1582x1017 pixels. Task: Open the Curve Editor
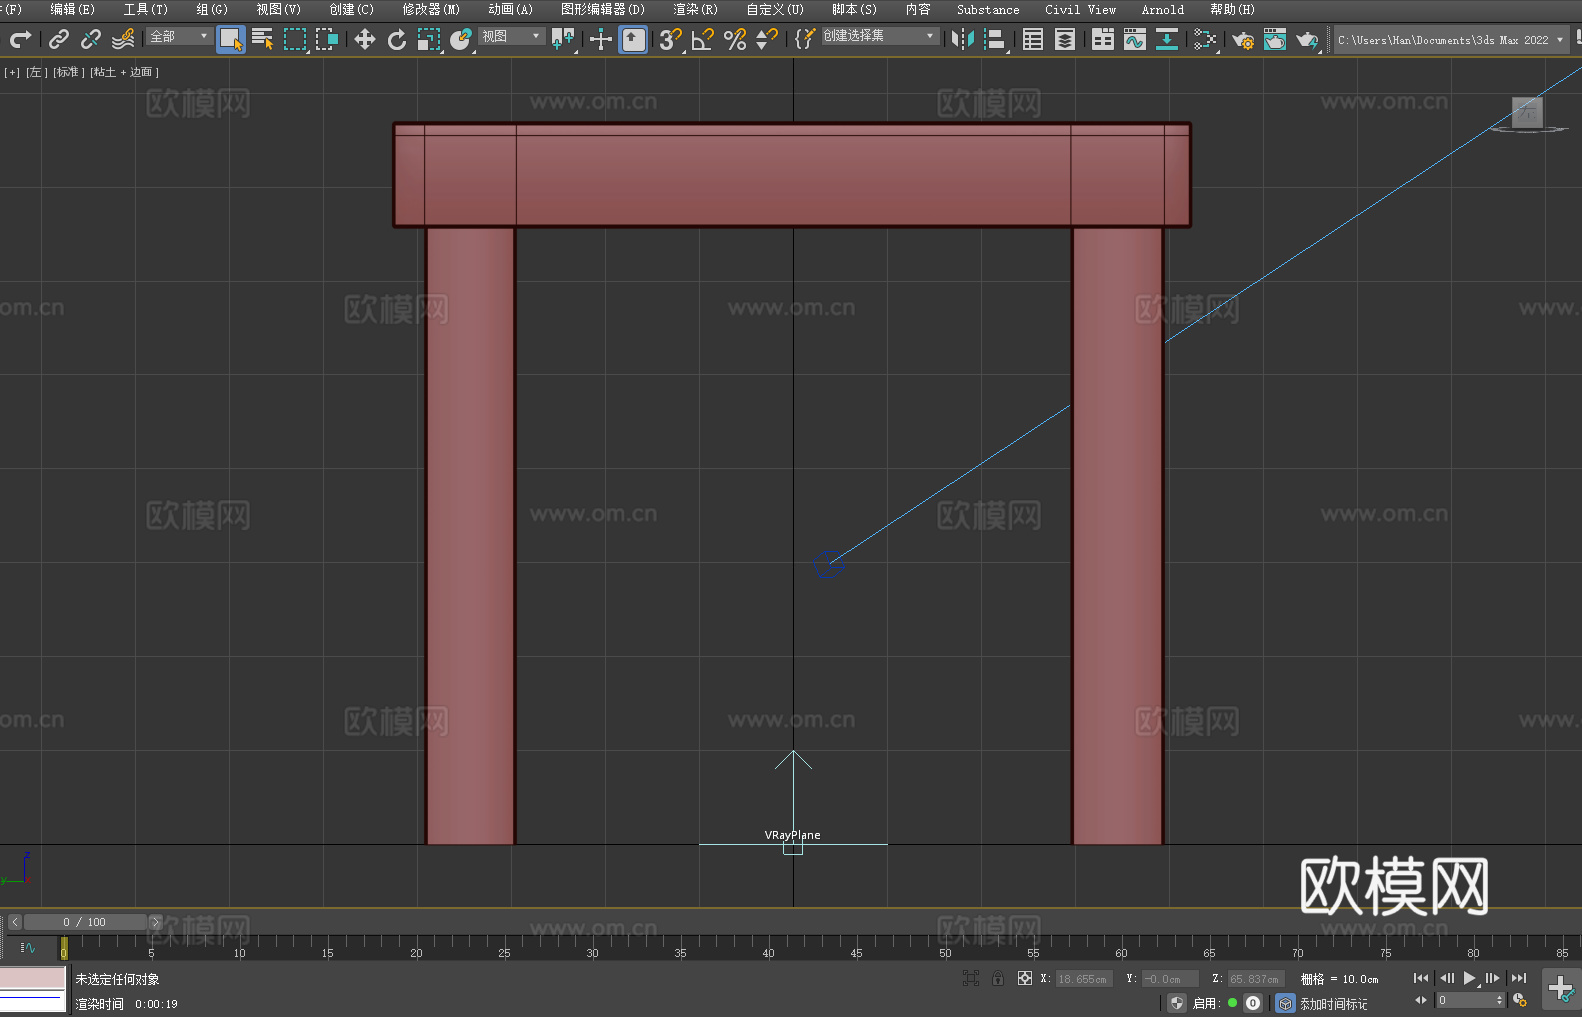(x=1135, y=39)
